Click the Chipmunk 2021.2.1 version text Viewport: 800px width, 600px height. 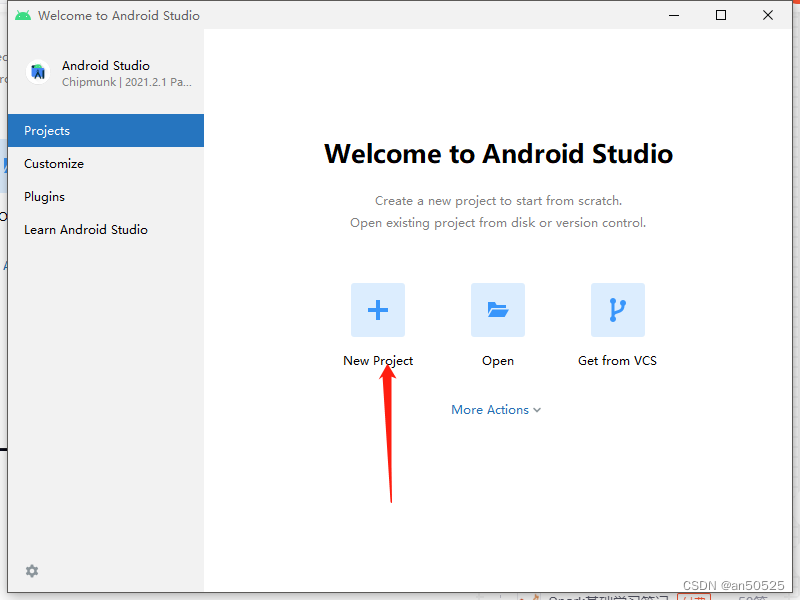[127, 82]
